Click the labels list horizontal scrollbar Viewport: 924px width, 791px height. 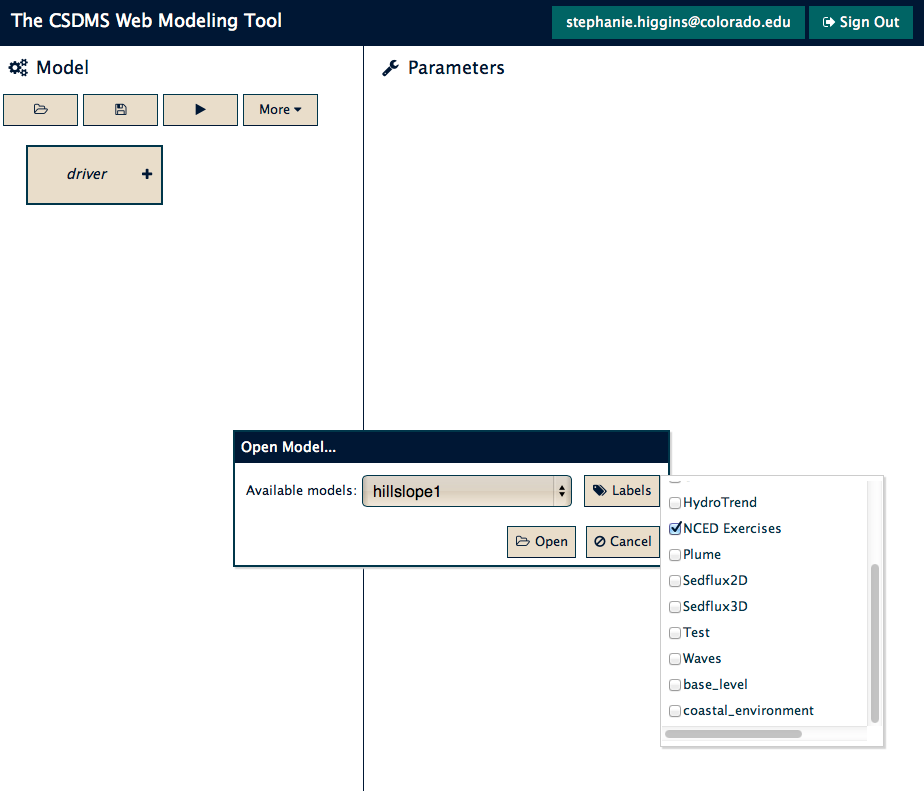click(x=733, y=734)
